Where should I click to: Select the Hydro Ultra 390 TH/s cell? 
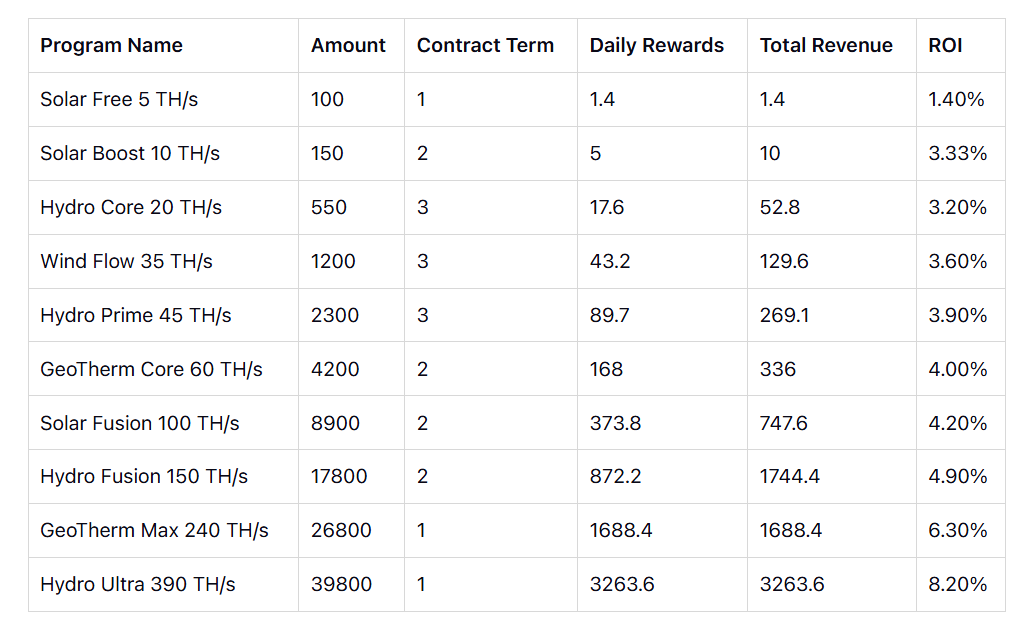click(x=138, y=585)
